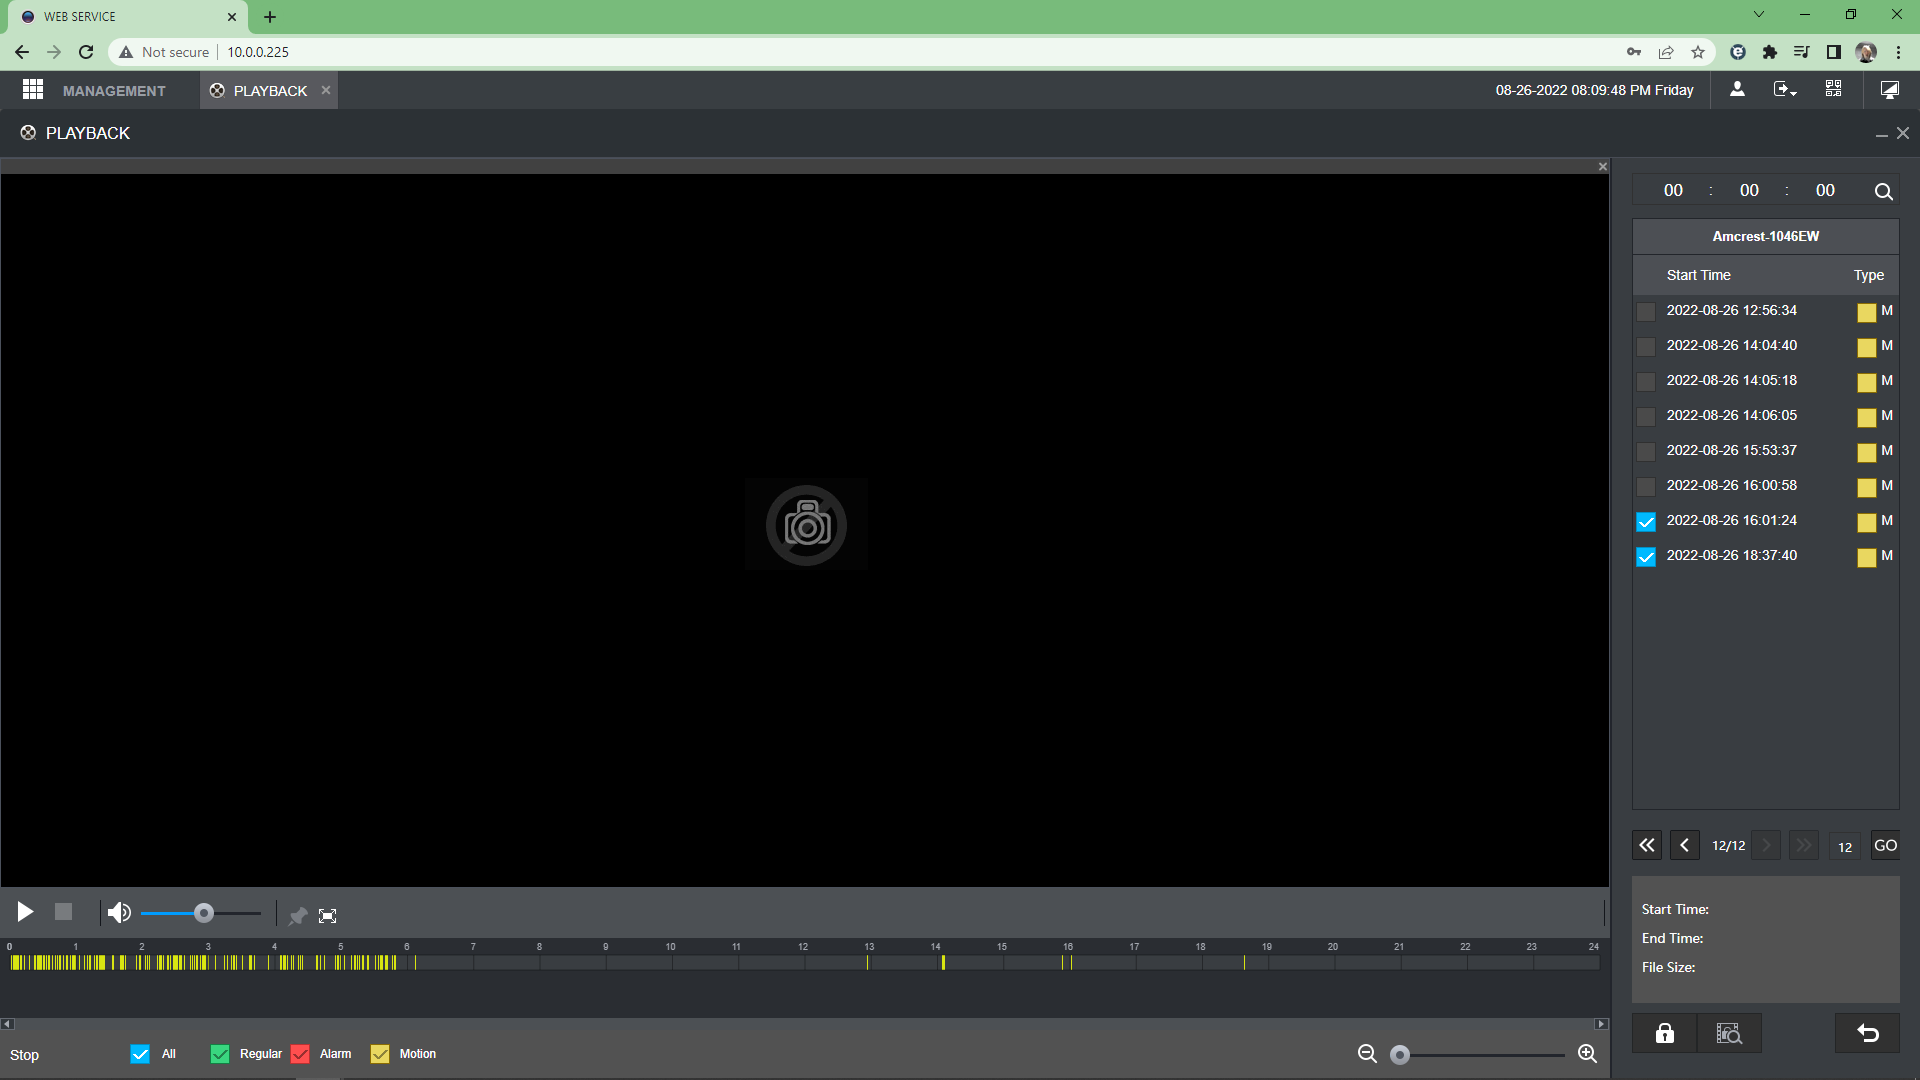Stop playback with the square stop button

(x=63, y=912)
